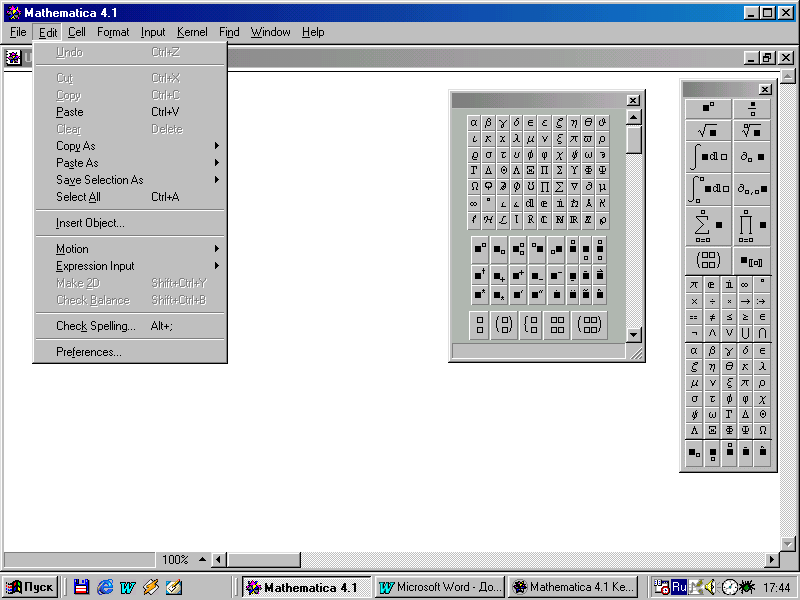The height and width of the screenshot is (600, 800).
Task: Insert the rule arrow → symbol
Action: point(745,301)
